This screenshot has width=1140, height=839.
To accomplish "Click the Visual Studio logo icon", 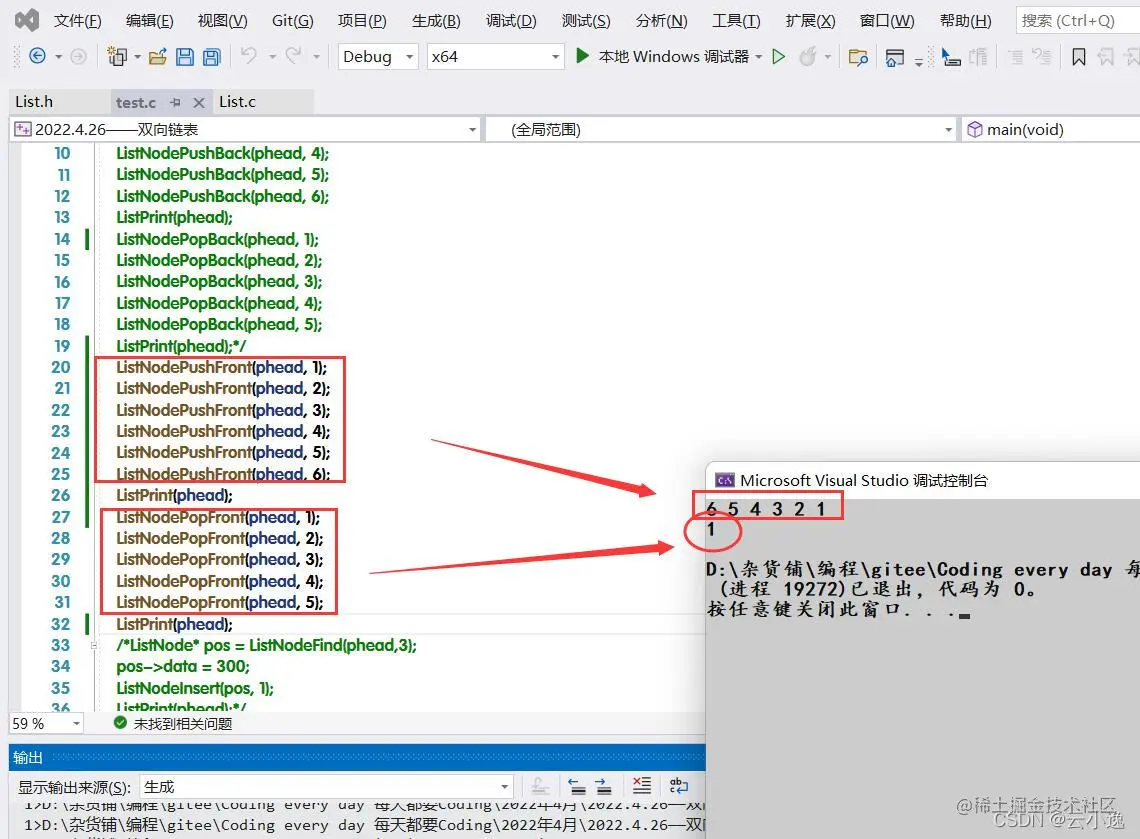I will [x=27, y=20].
